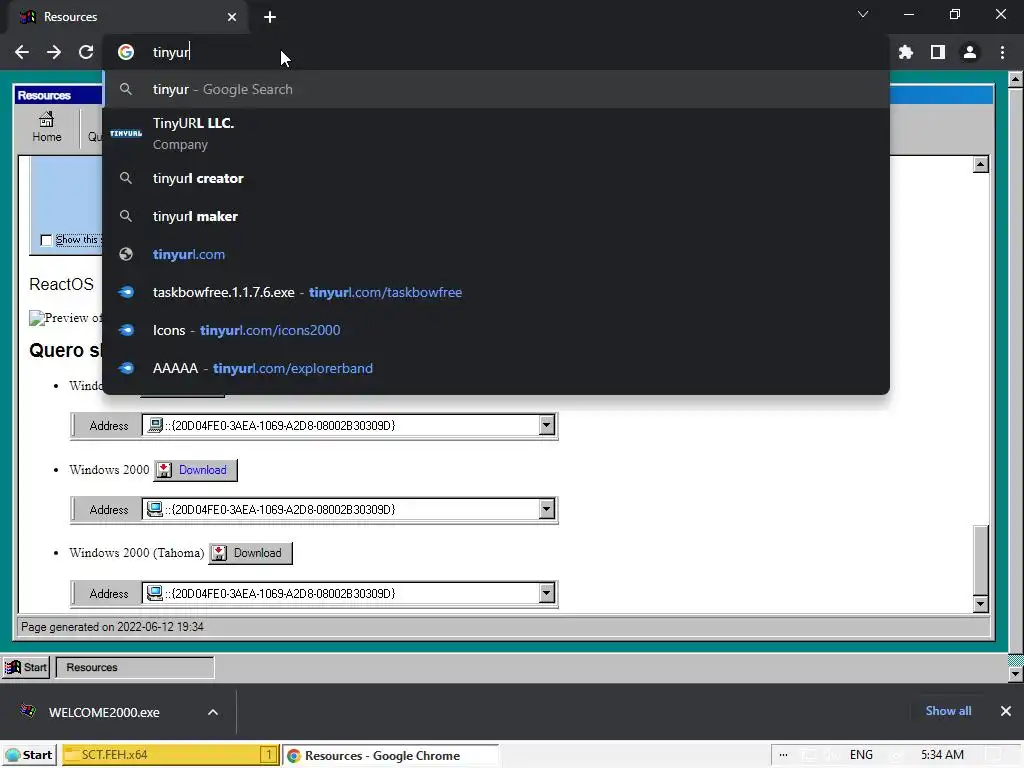Viewport: 1024px width, 768px height.
Task: Close the downloads bar
Action: click(1006, 711)
